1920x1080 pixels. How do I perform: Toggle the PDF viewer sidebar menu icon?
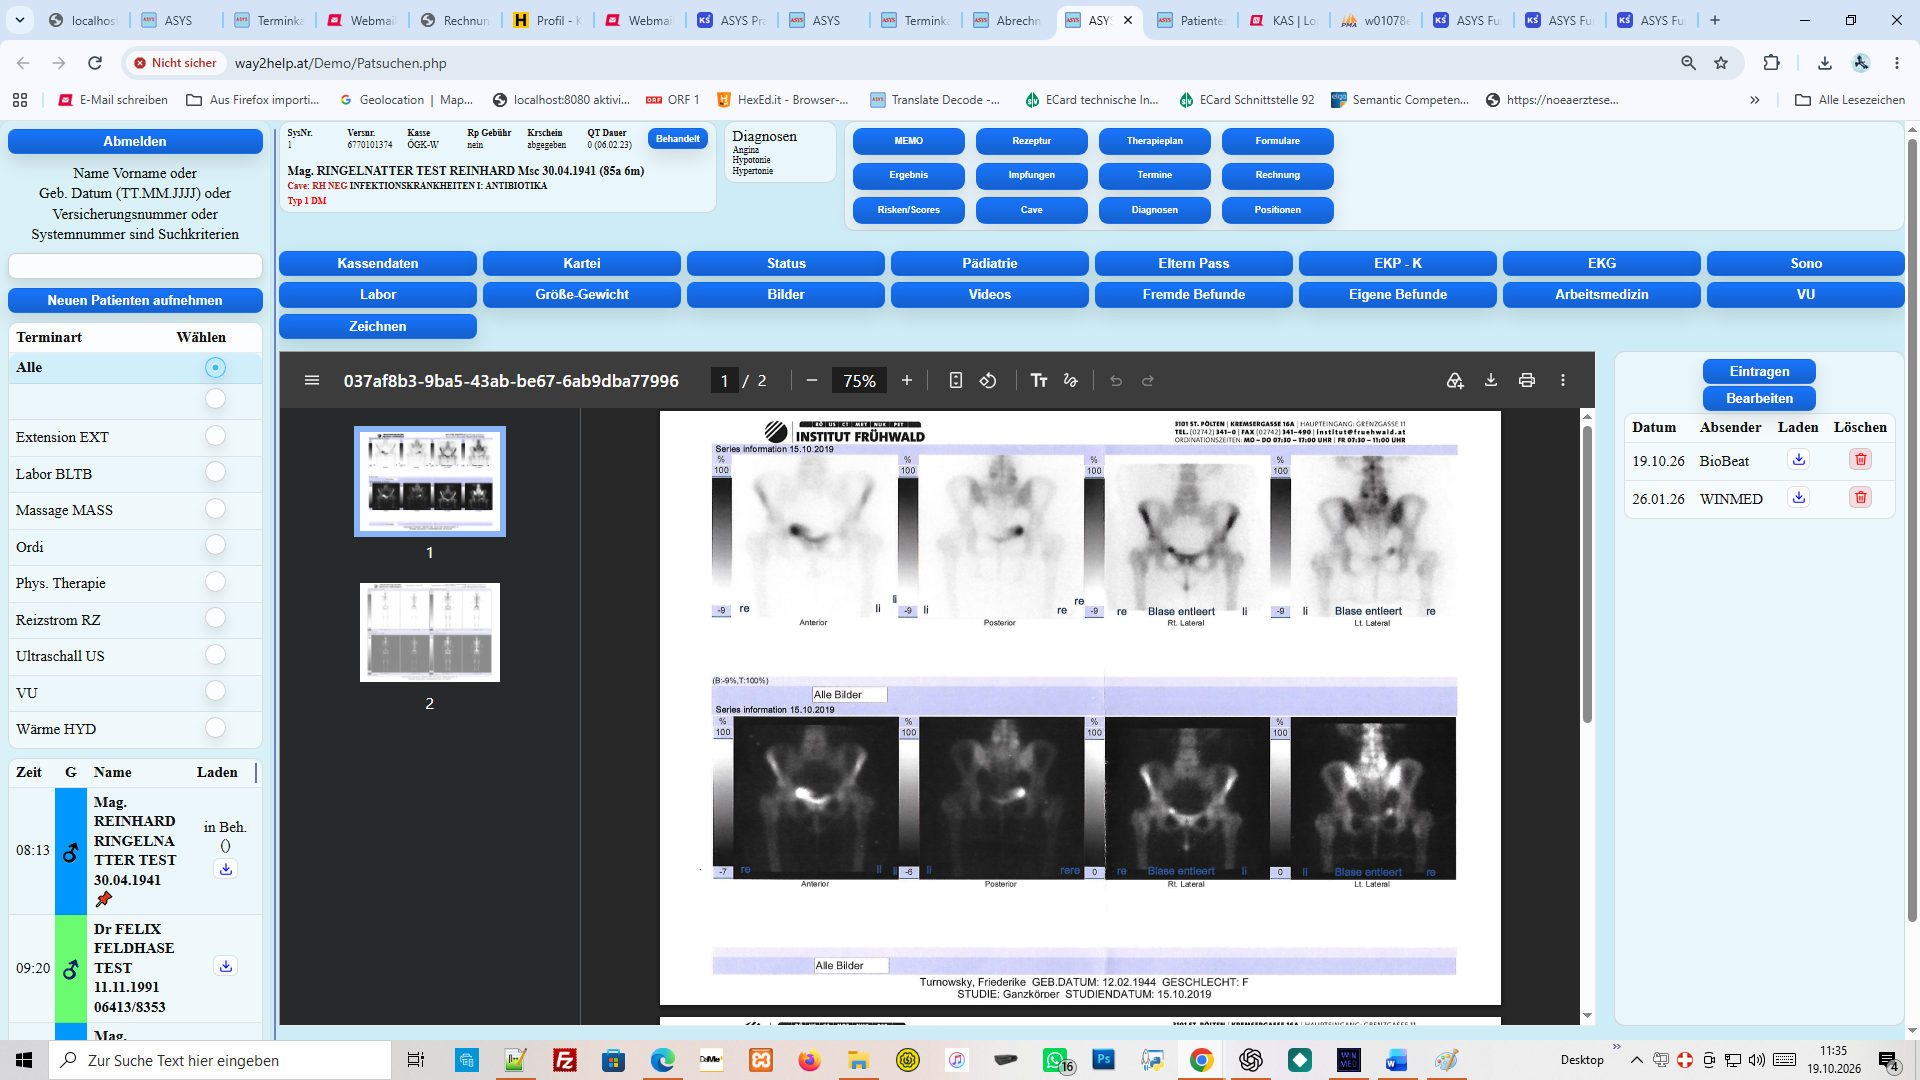pos(312,380)
